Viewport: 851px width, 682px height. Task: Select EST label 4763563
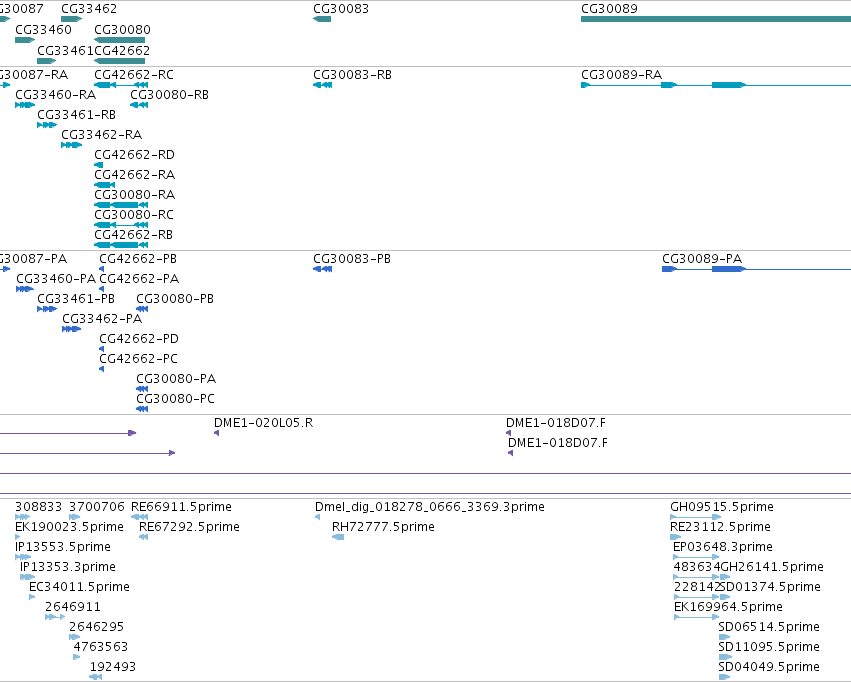(x=101, y=647)
